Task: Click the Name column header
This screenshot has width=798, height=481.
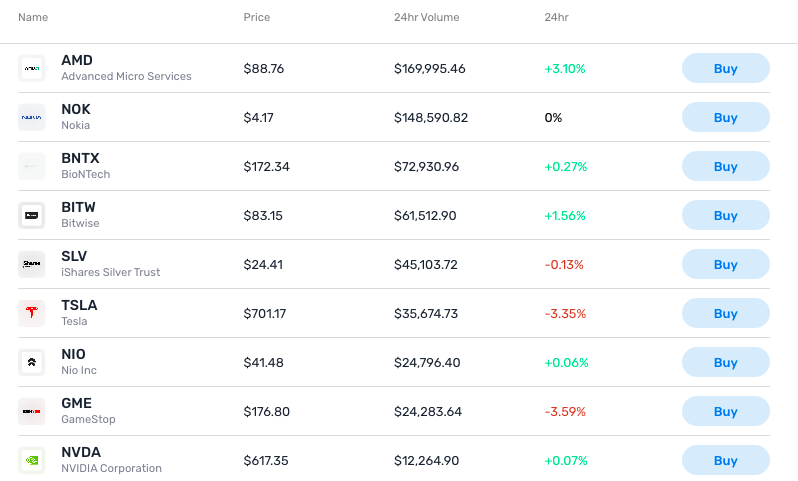Action: pyautogui.click(x=33, y=17)
